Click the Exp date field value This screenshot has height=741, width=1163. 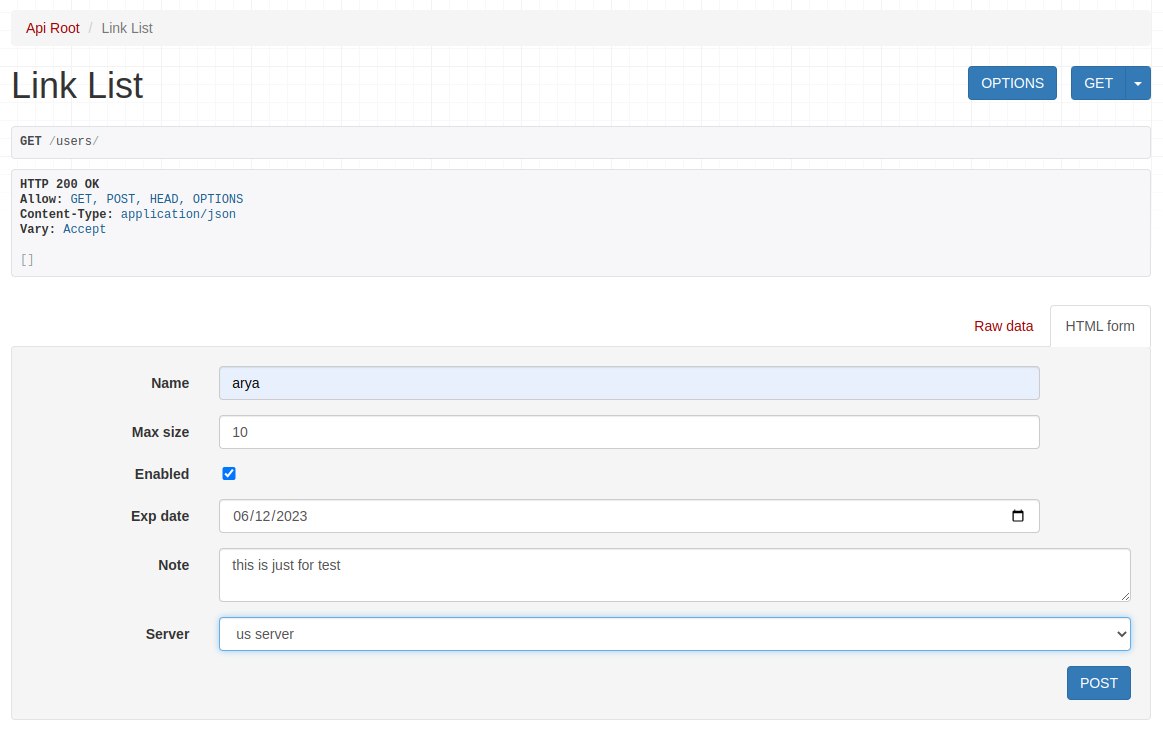click(270, 516)
